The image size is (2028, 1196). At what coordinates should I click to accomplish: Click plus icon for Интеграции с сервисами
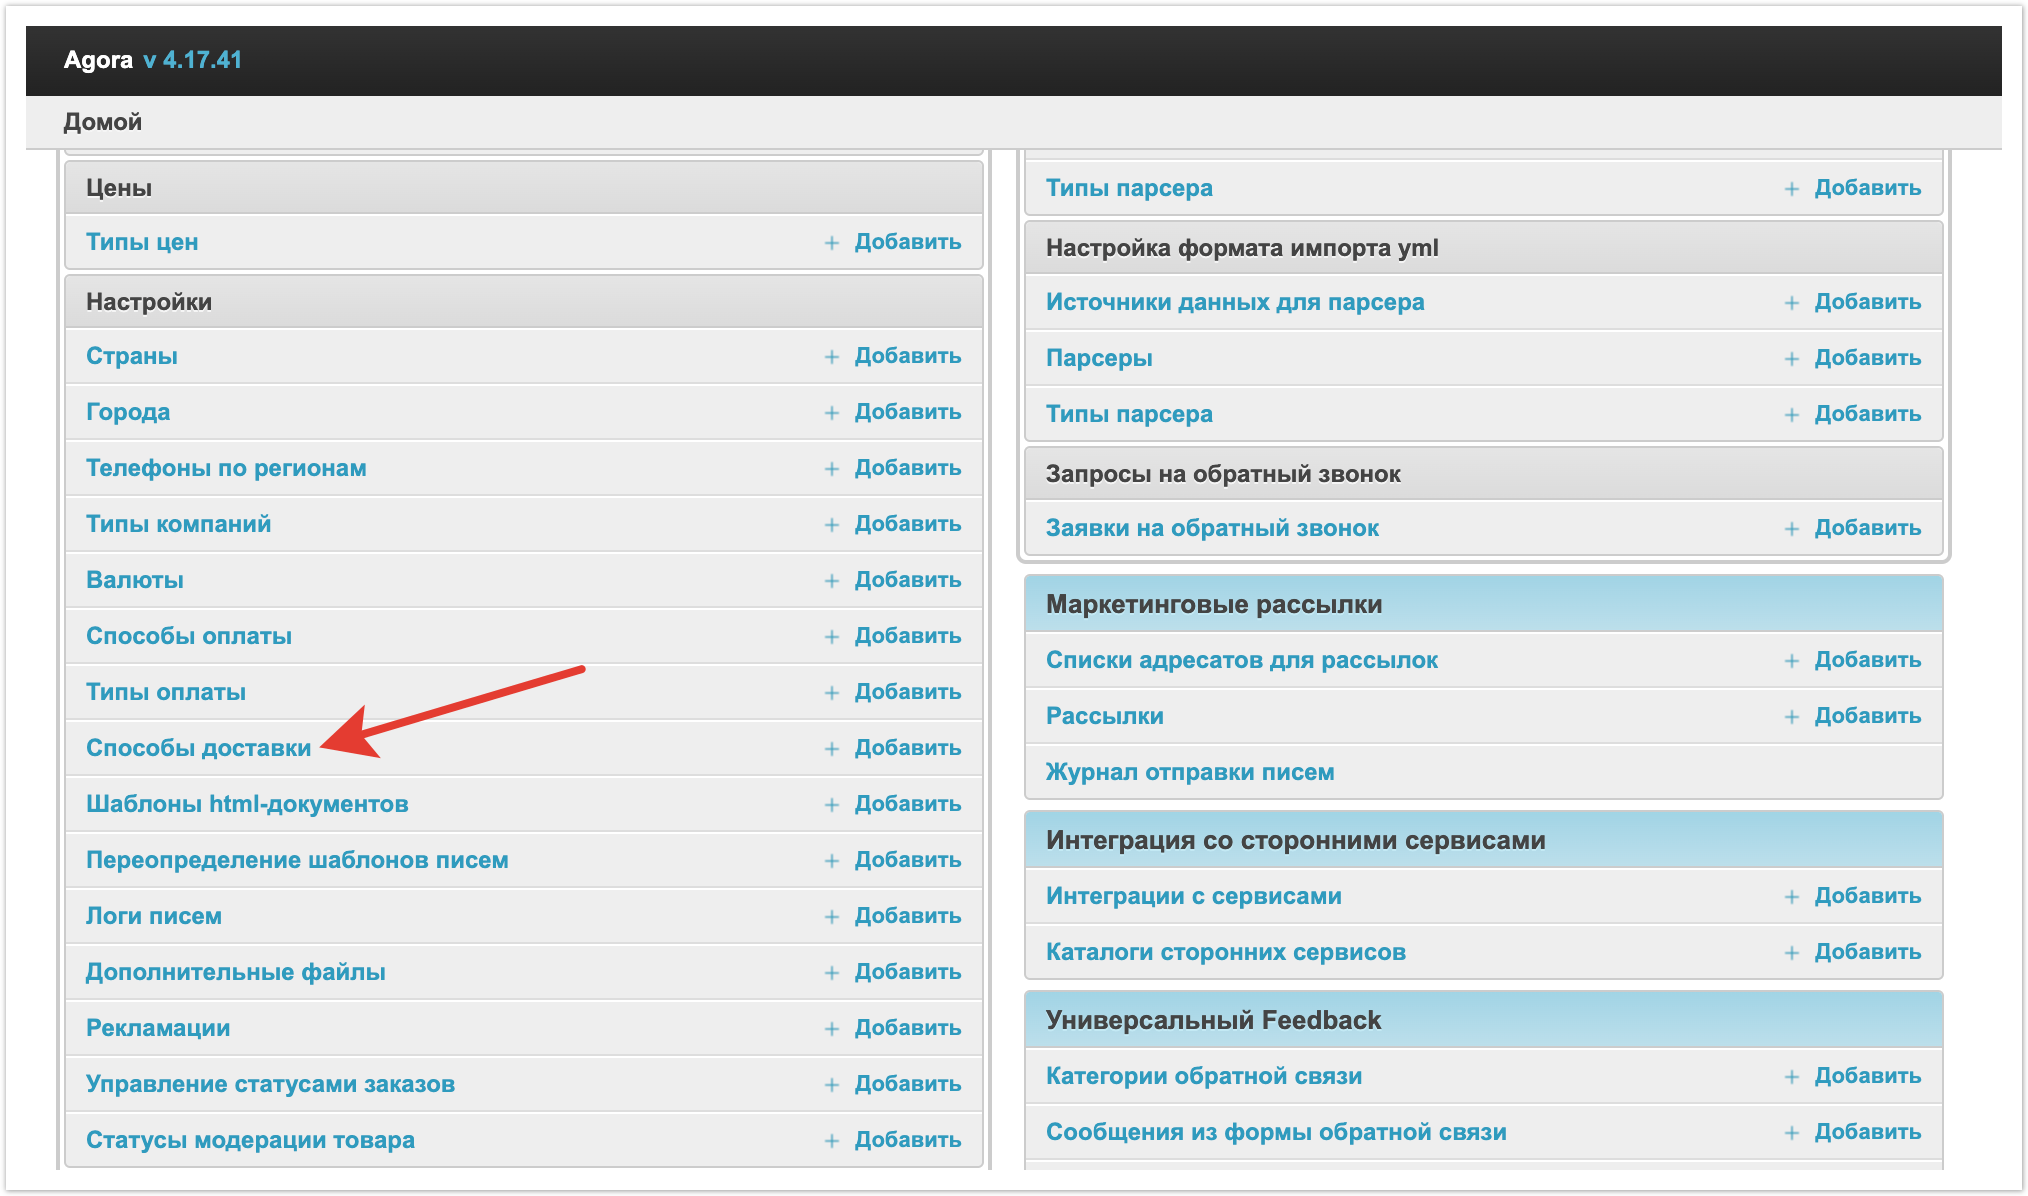point(1791,897)
